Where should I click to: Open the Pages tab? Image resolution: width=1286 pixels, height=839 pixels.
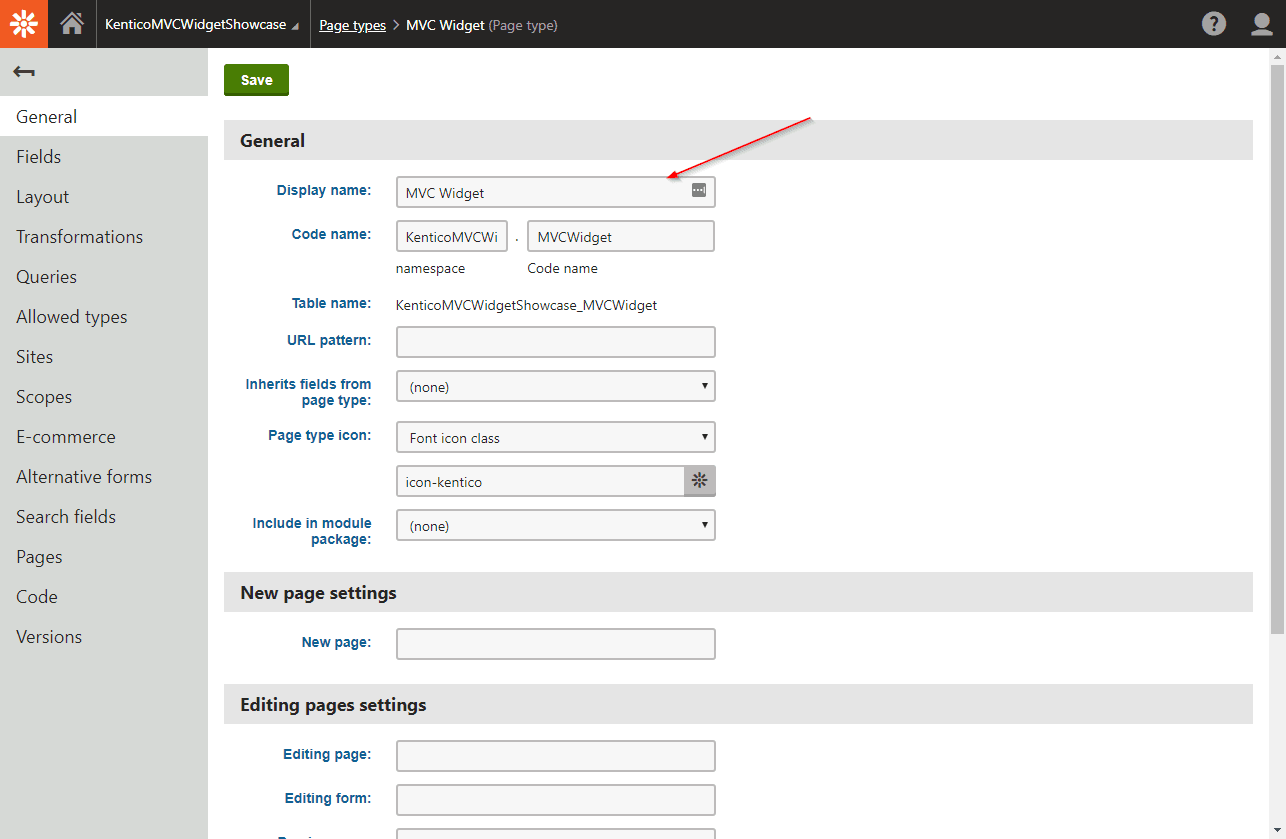[x=104, y=556]
